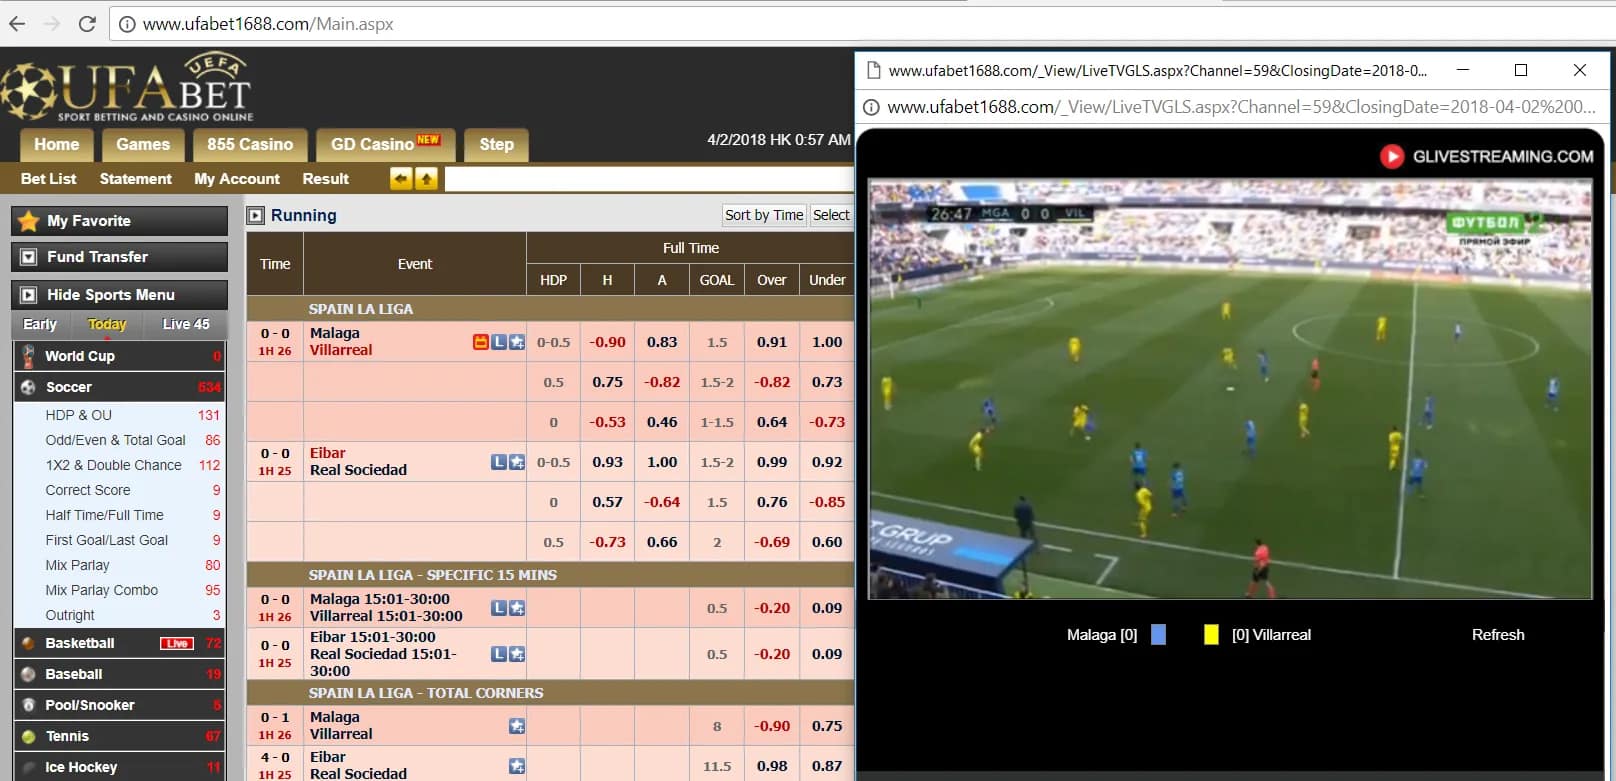Expand the World Cup category
The height and width of the screenshot is (781, 1616).
120,356
